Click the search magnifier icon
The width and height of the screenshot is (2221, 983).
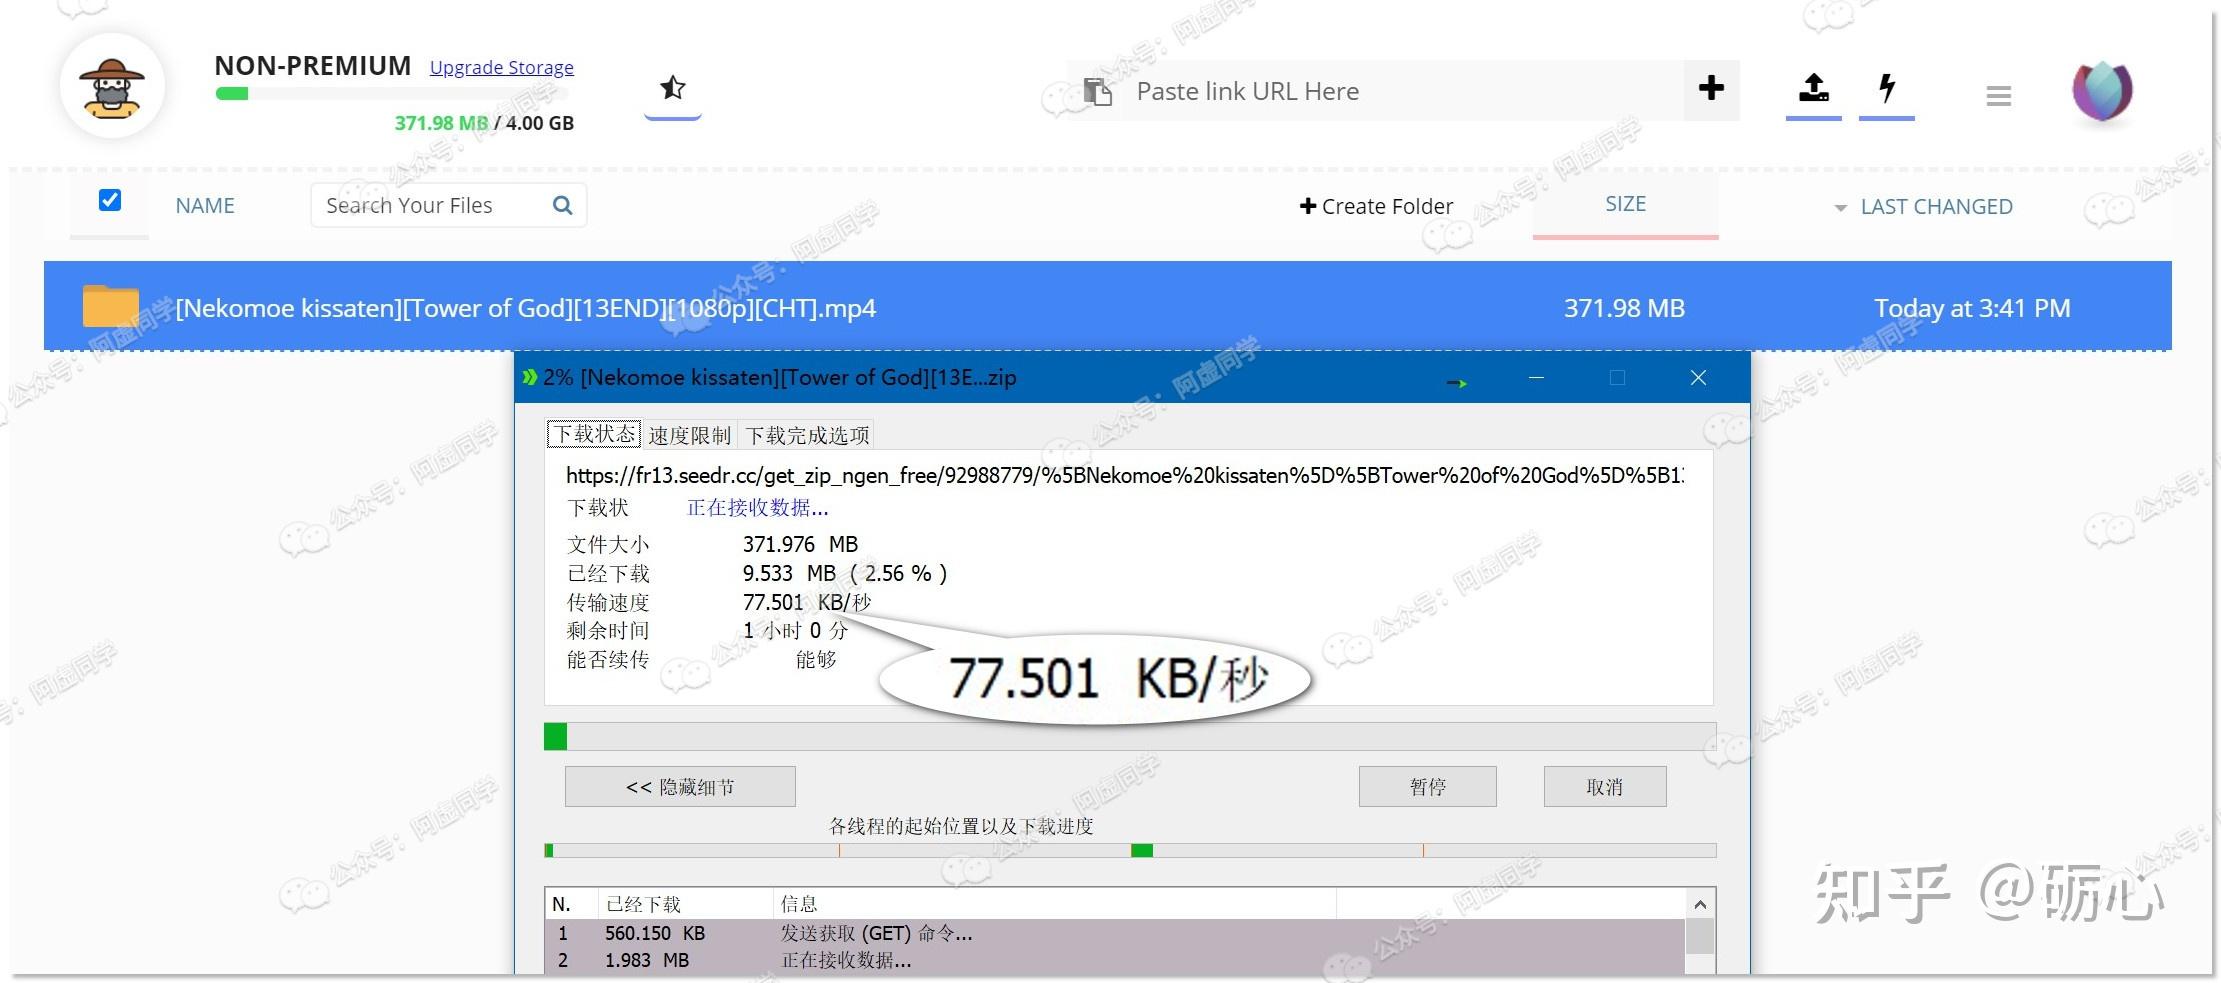563,205
